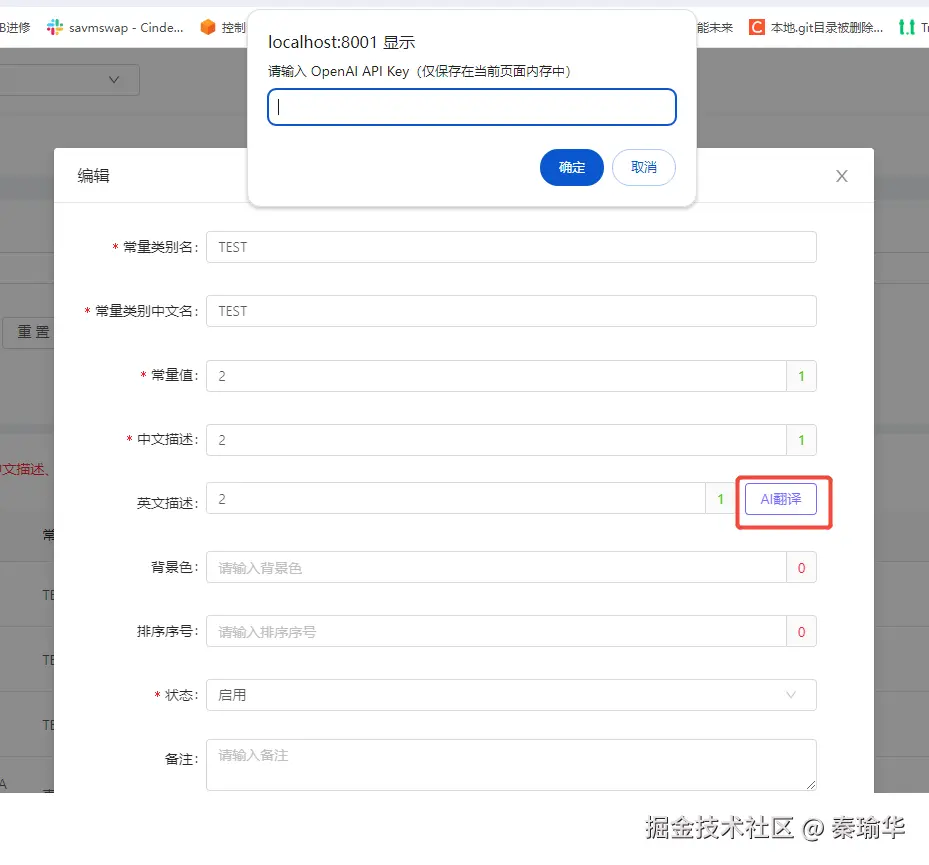Click the localhost:8001 显示 prompt heading
Viewport: 929px width, 865px height.
coord(341,43)
